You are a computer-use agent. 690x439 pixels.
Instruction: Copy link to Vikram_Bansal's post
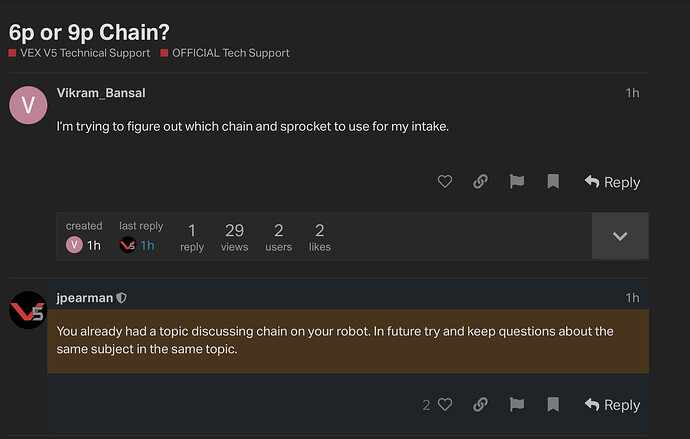coord(480,182)
